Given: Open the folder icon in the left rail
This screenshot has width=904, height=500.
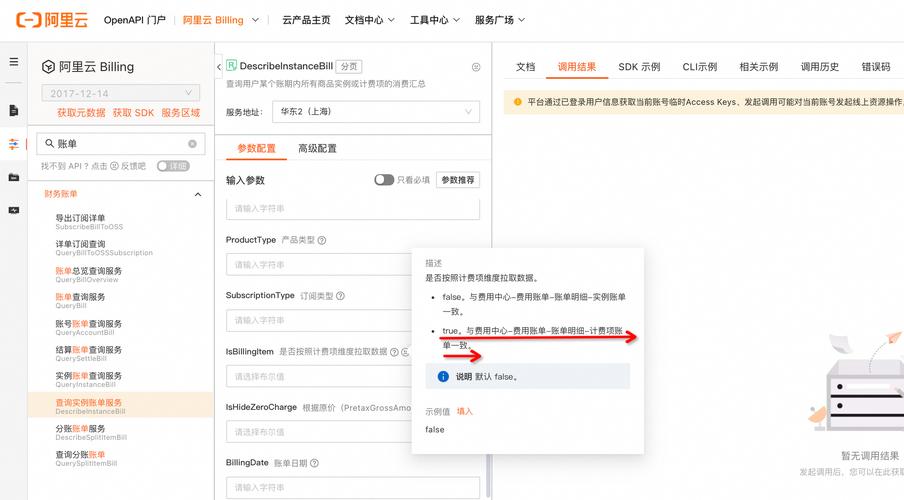Looking at the screenshot, I should [14, 177].
